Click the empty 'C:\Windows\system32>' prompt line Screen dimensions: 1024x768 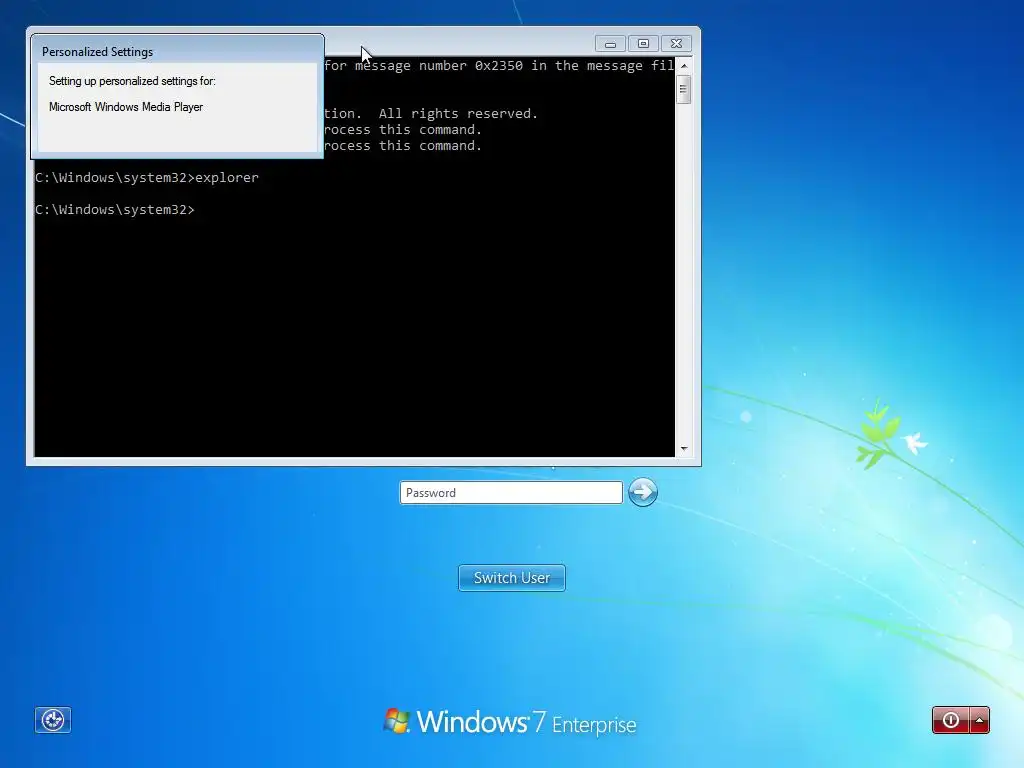tap(115, 210)
